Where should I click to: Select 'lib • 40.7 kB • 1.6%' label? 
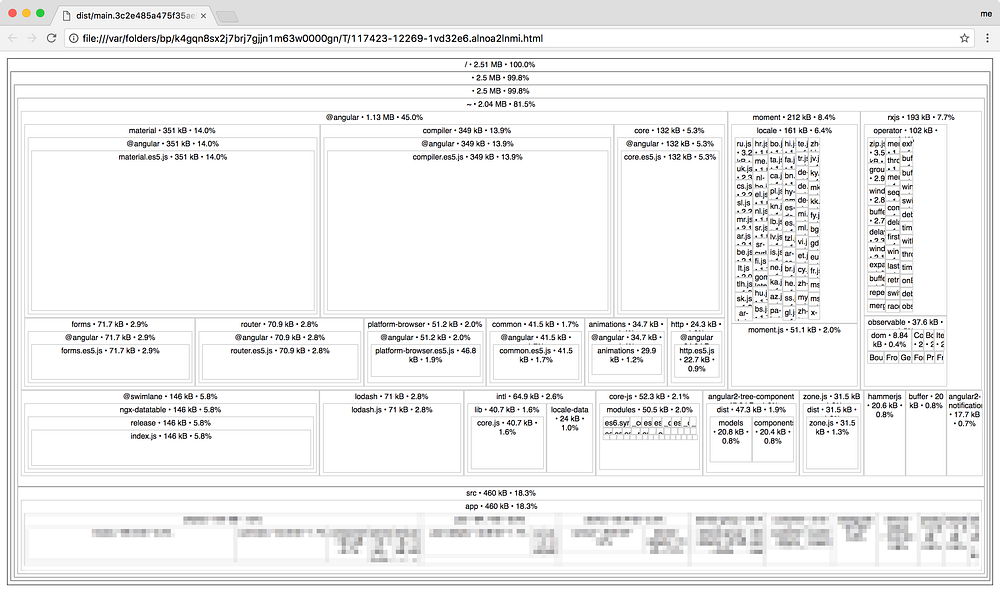506,410
